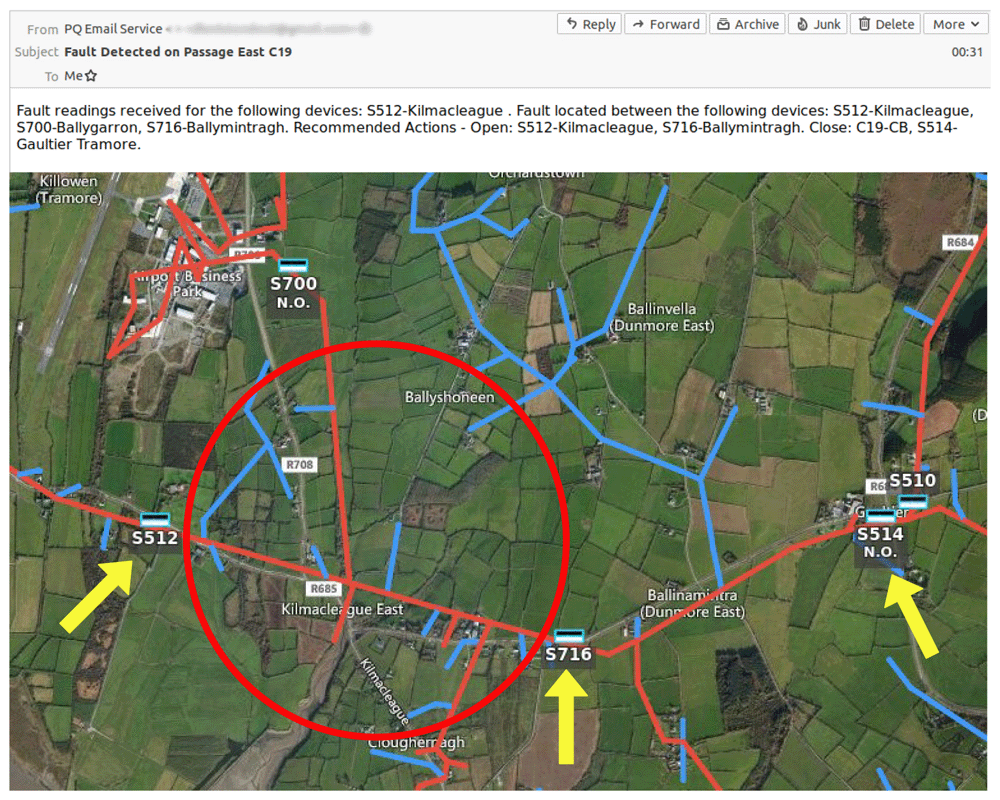Click the Reply button

pos(589,24)
